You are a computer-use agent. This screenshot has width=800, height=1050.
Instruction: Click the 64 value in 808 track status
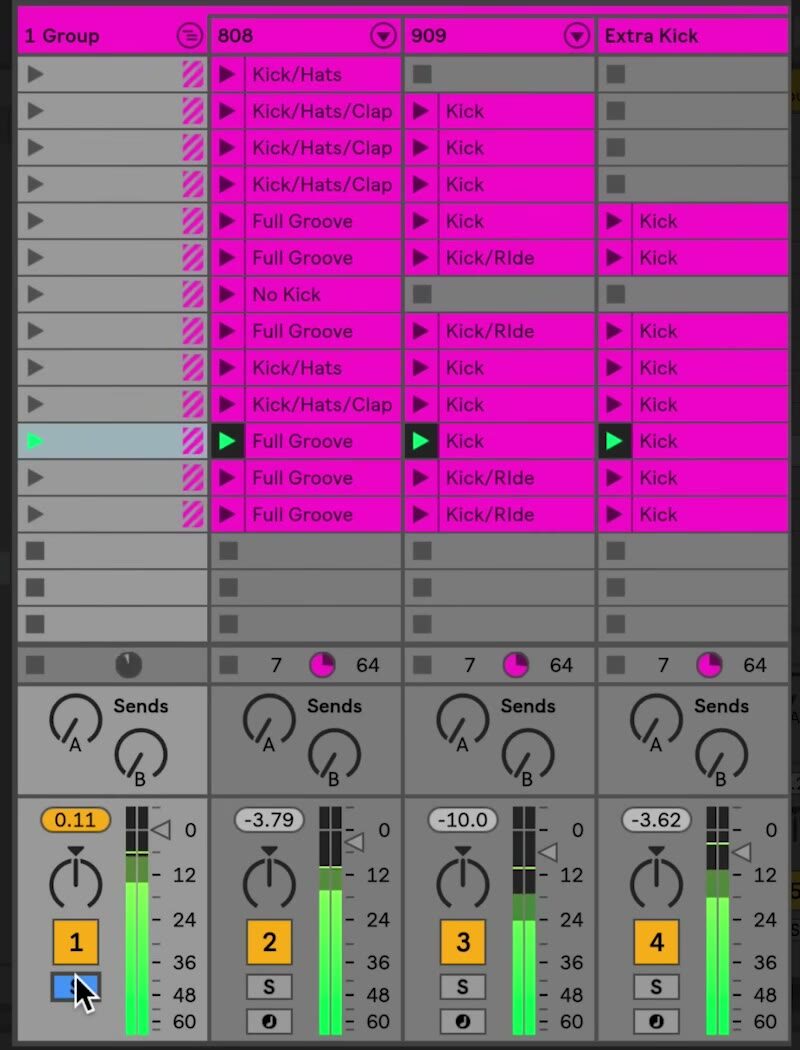pyautogui.click(x=368, y=665)
